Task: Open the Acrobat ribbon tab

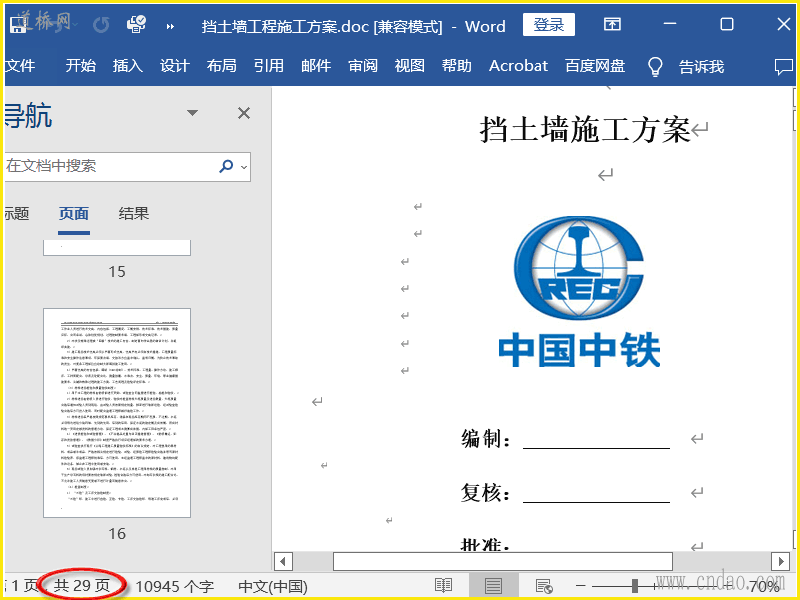Action: (518, 66)
